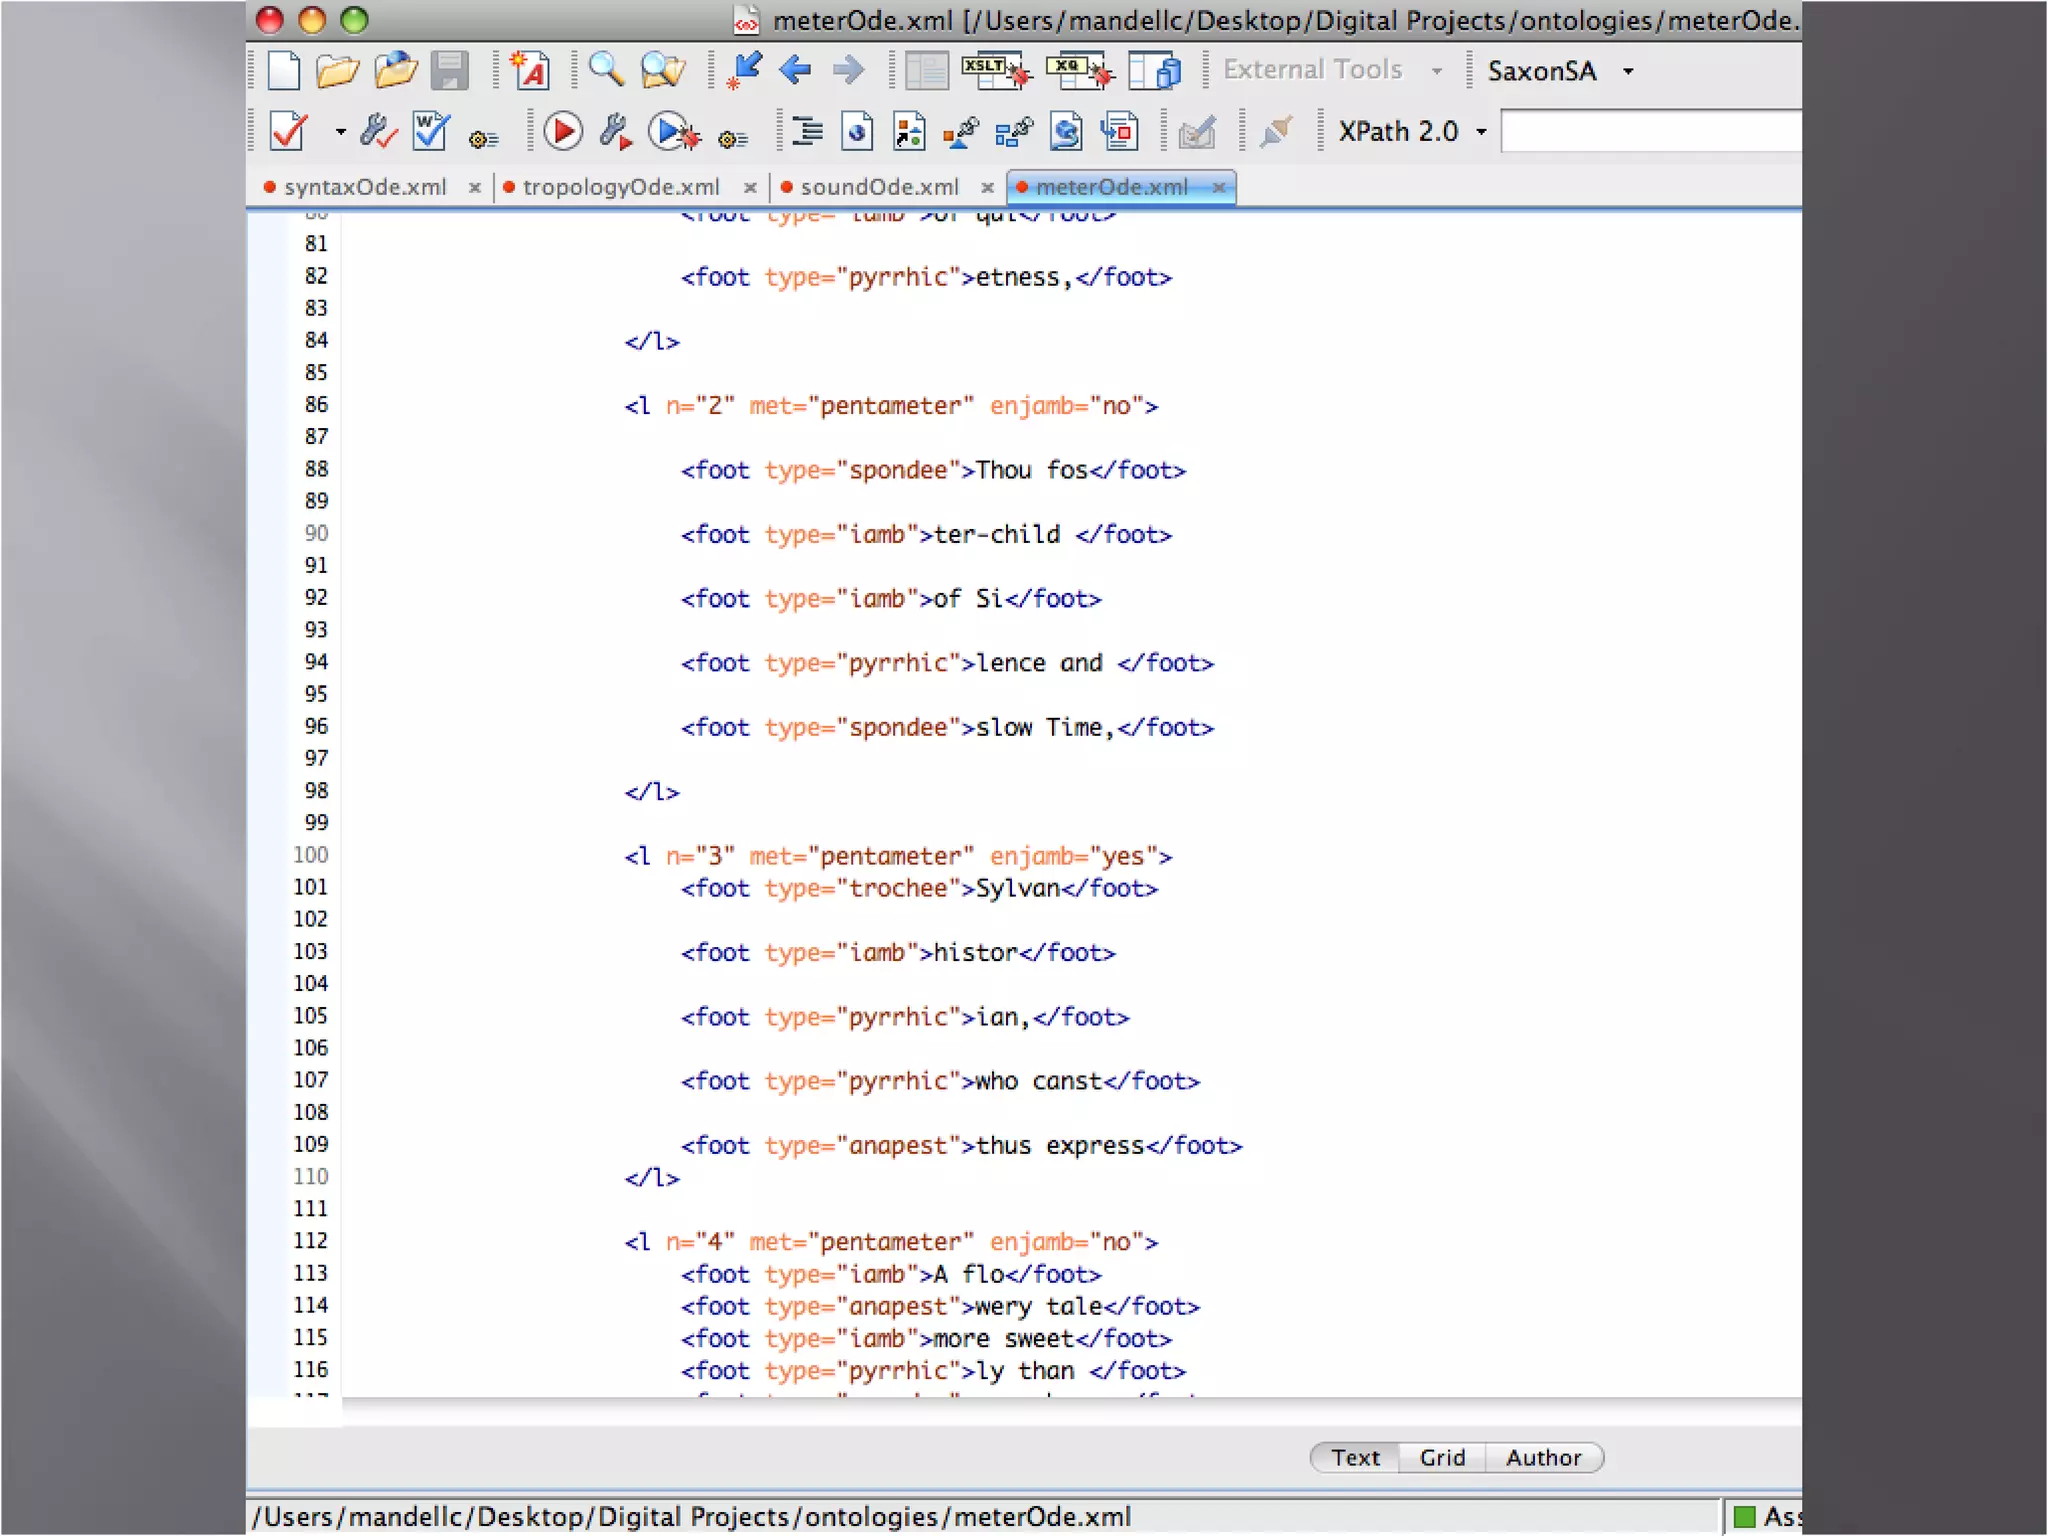This screenshot has width=2048, height=1536.
Task: Run the Apply Transformation play button
Action: (563, 132)
